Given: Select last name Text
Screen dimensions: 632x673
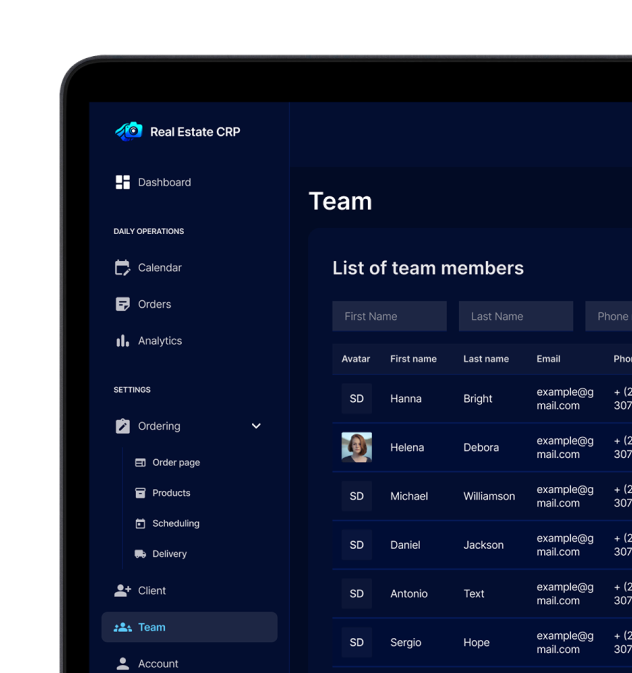Looking at the screenshot, I should pos(474,594).
